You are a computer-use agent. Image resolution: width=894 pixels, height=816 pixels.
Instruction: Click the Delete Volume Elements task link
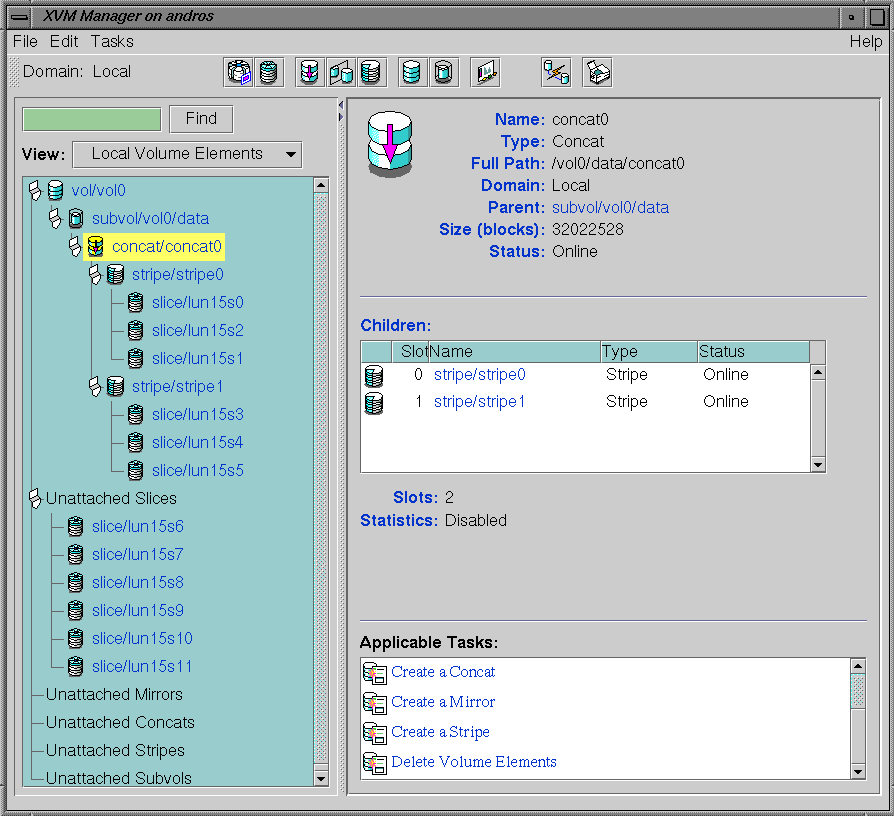pyautogui.click(x=474, y=762)
